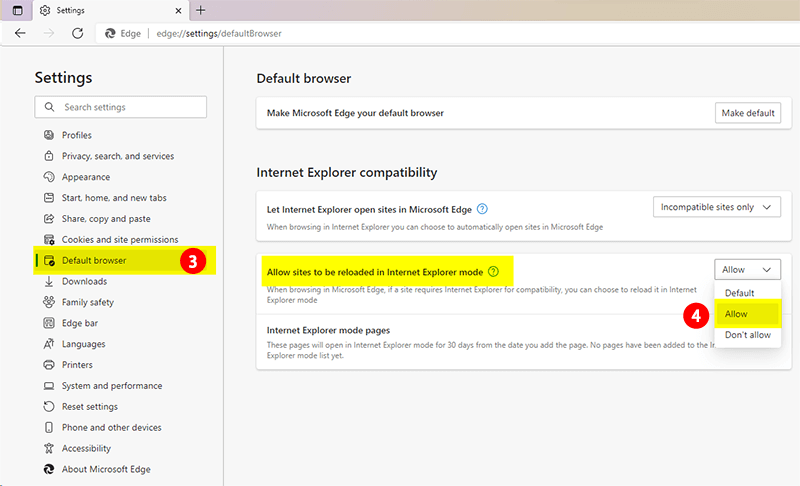Click the Family safety icon
Viewport: 800px width, 486px height.
(x=49, y=302)
